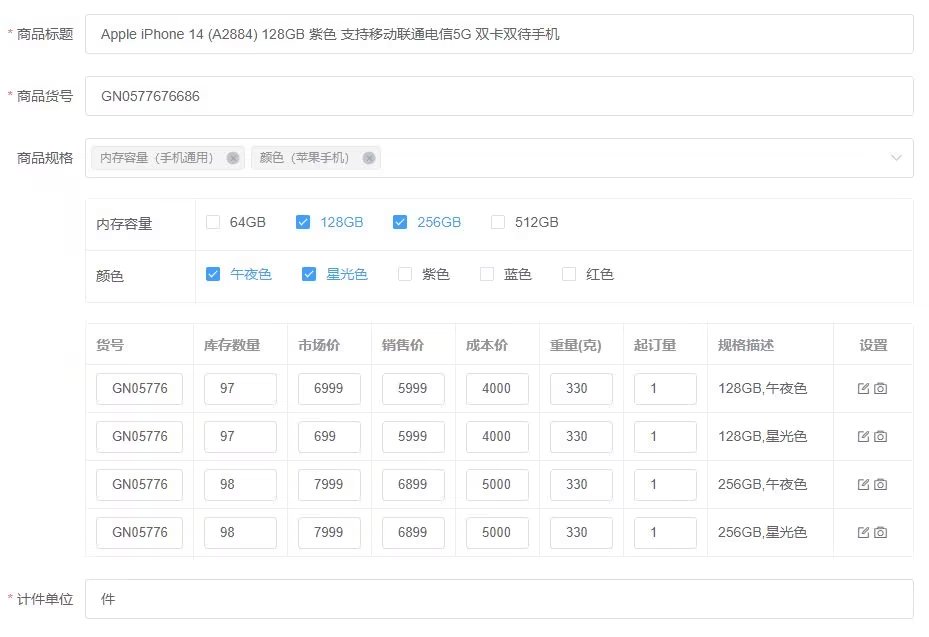Image resolution: width=929 pixels, height=637 pixels.
Task: Upload photo for 256GB,星光色 row
Action: pos(880,532)
